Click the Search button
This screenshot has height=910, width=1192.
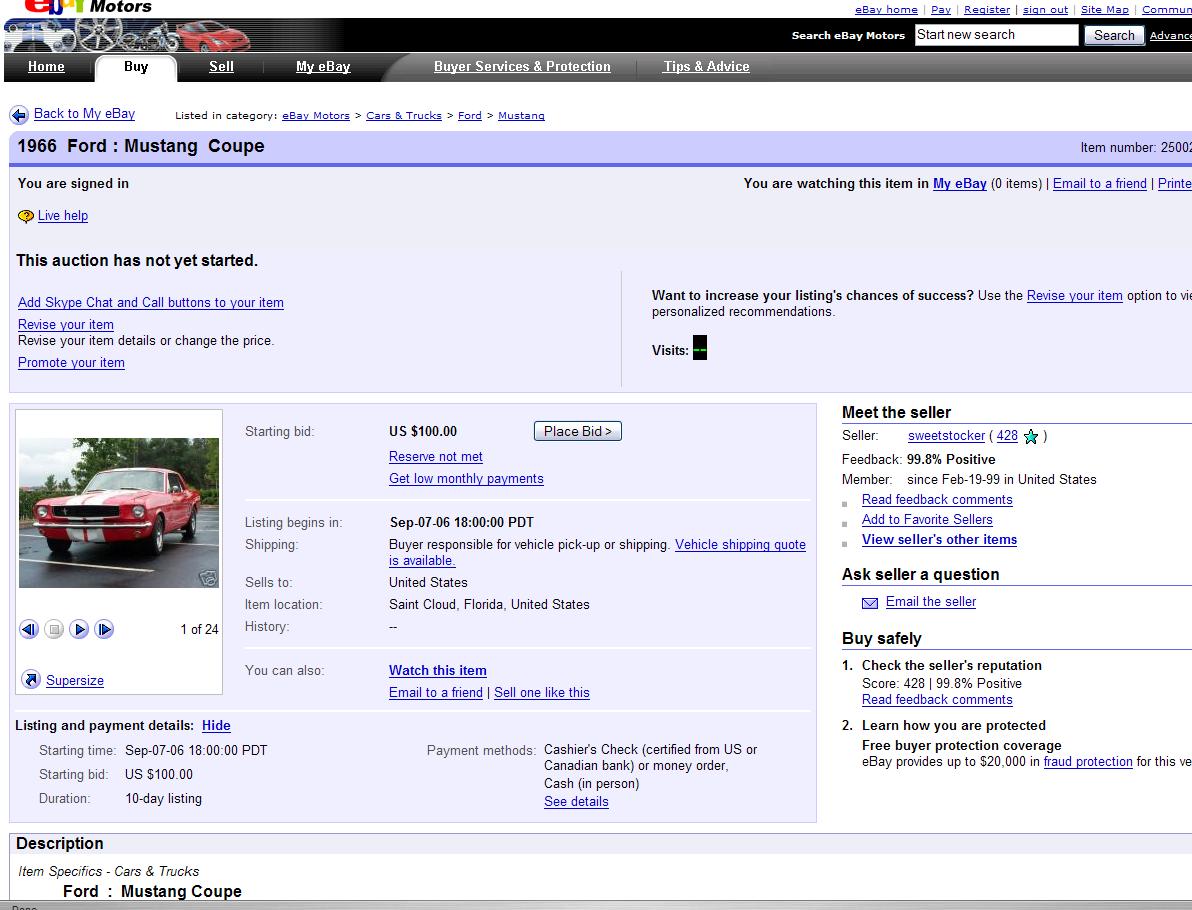1113,35
